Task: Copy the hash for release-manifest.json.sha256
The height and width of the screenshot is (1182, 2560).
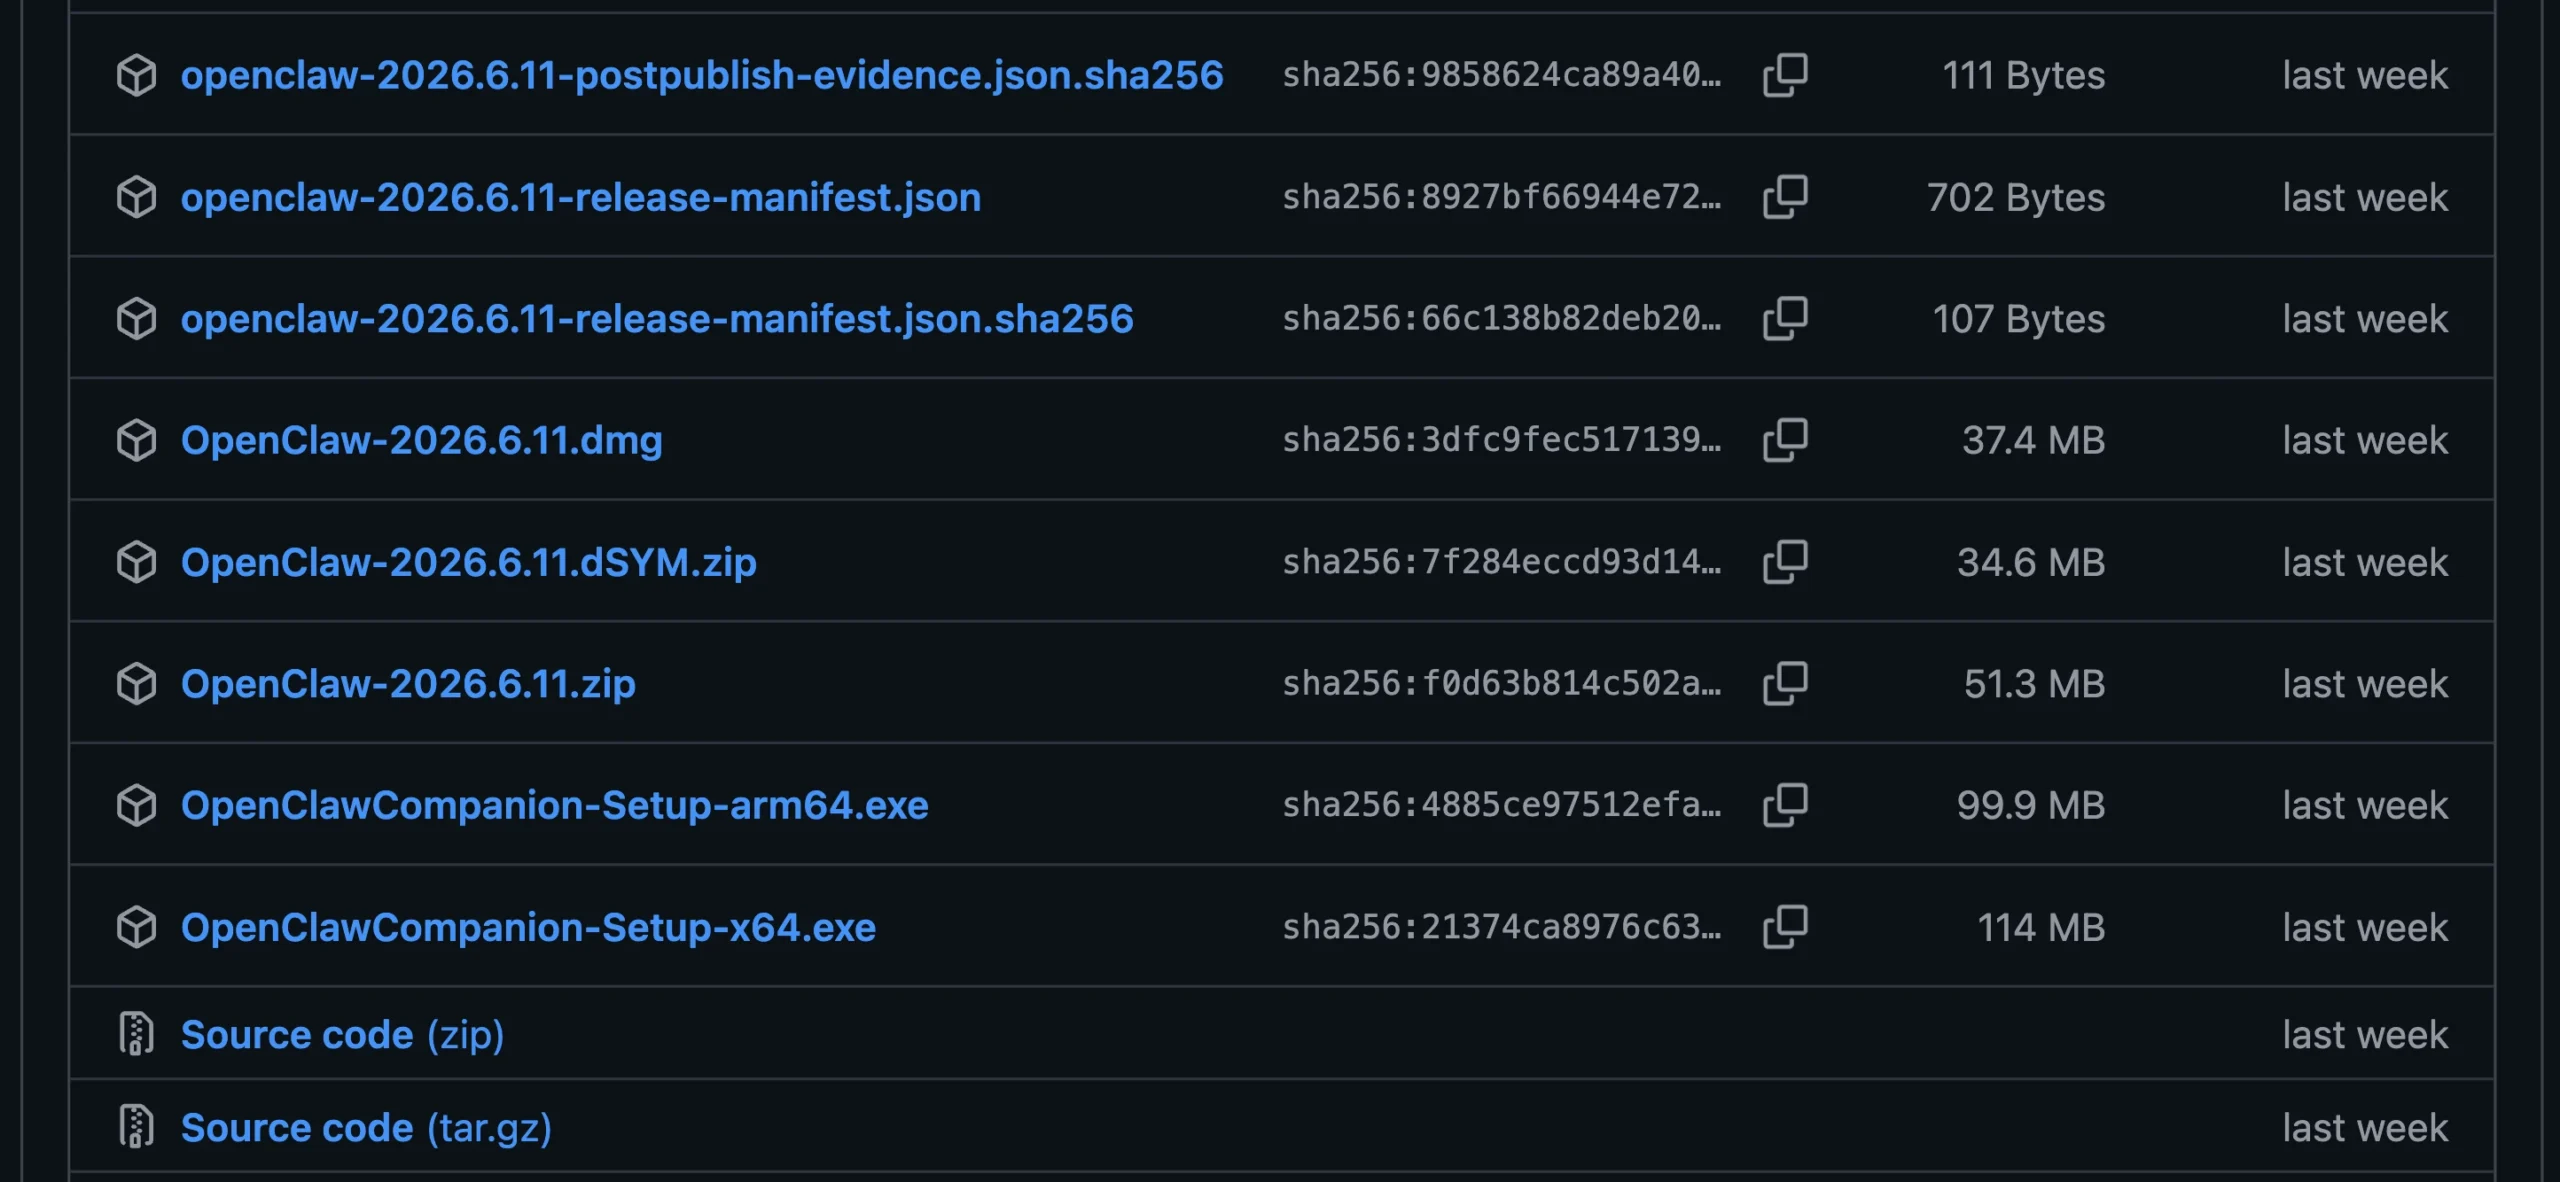Action: click(1785, 319)
